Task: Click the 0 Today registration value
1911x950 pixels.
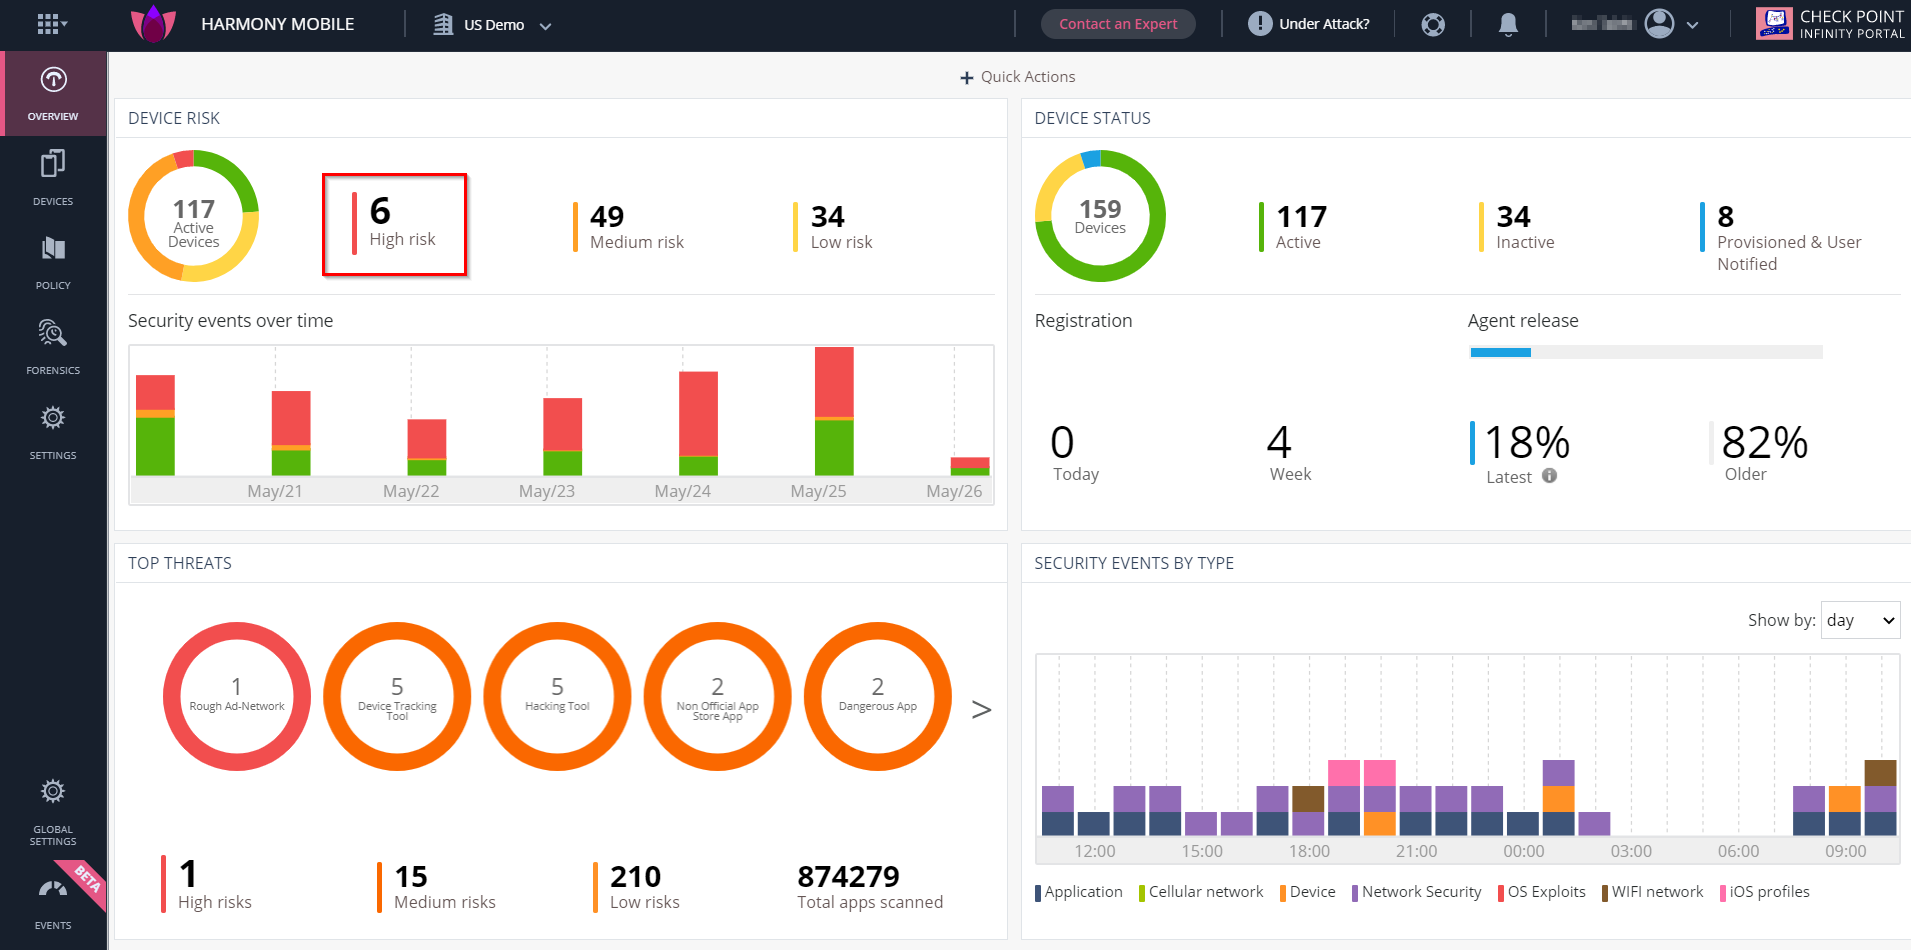Action: click(x=1075, y=452)
